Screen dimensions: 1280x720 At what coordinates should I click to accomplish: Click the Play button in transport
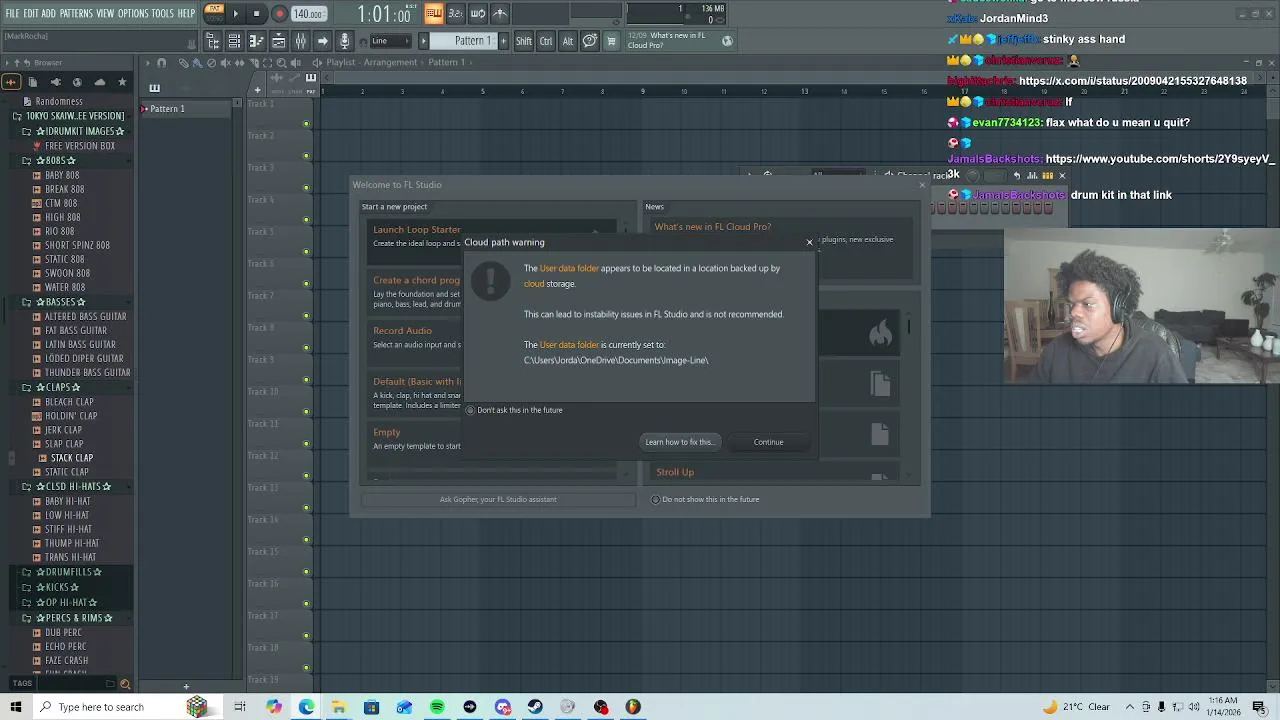point(236,14)
